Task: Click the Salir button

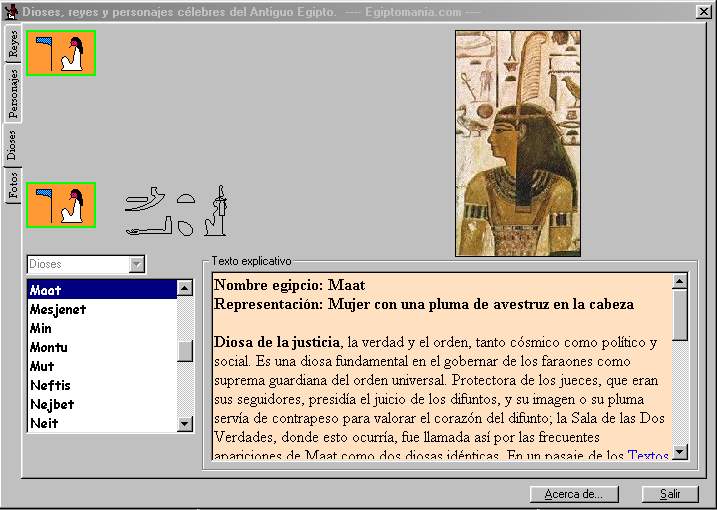Action: (670, 494)
